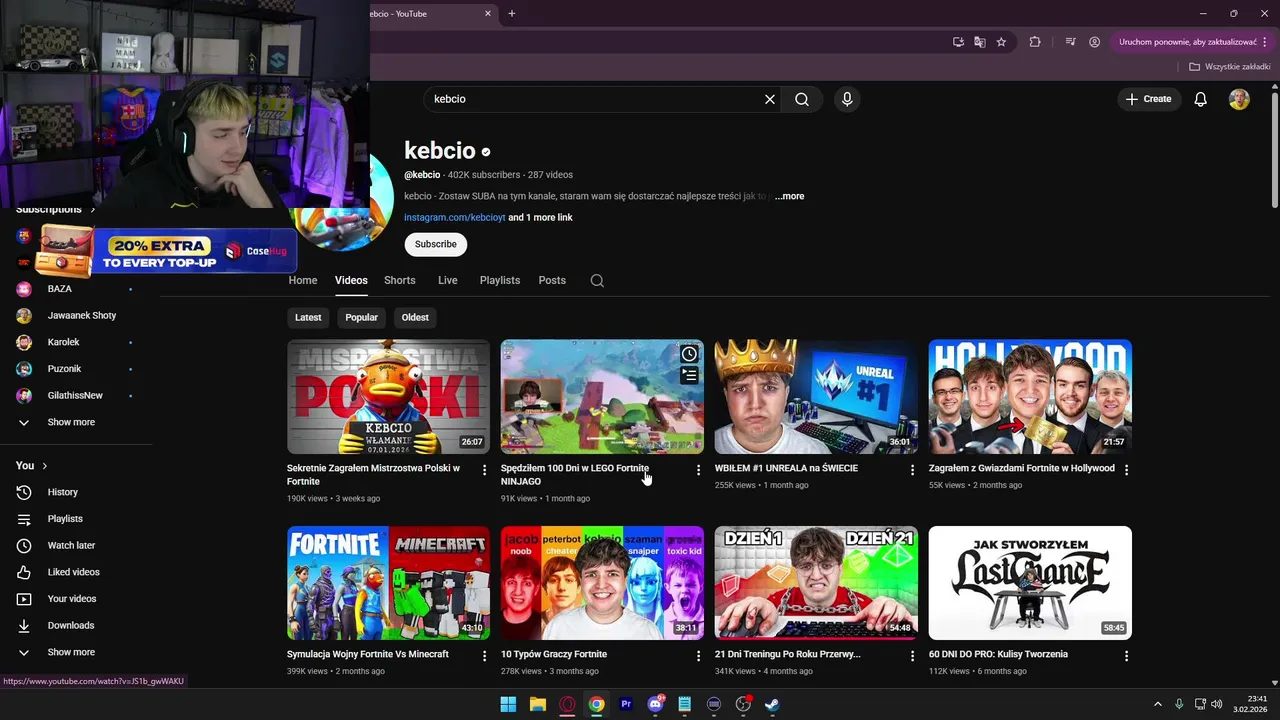
Task: Start voice search with microphone icon
Action: pyautogui.click(x=847, y=99)
